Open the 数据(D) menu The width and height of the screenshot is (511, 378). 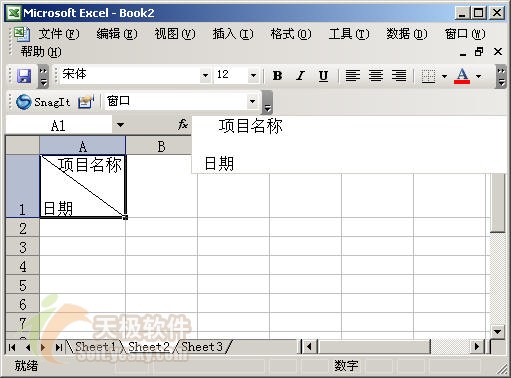click(407, 34)
